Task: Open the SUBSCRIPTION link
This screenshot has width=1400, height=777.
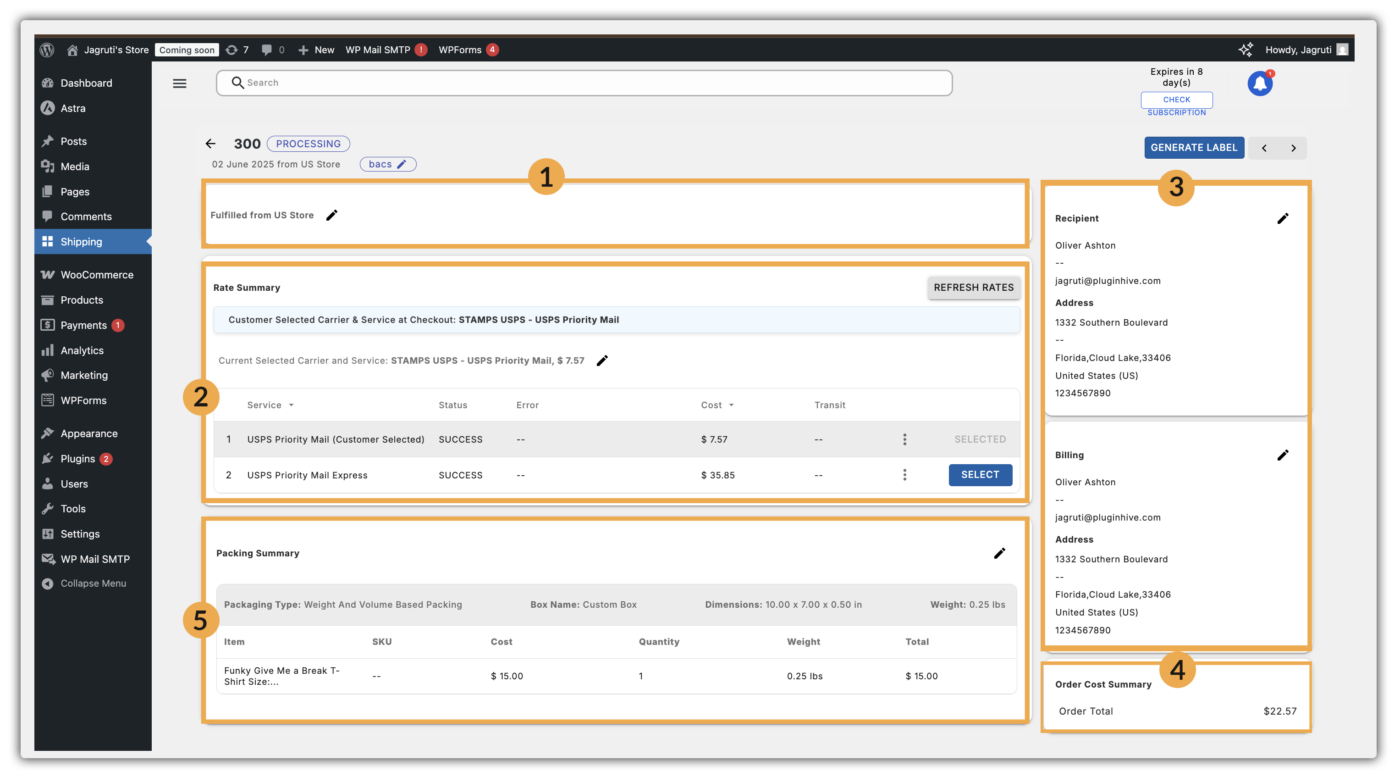Action: point(1176,113)
